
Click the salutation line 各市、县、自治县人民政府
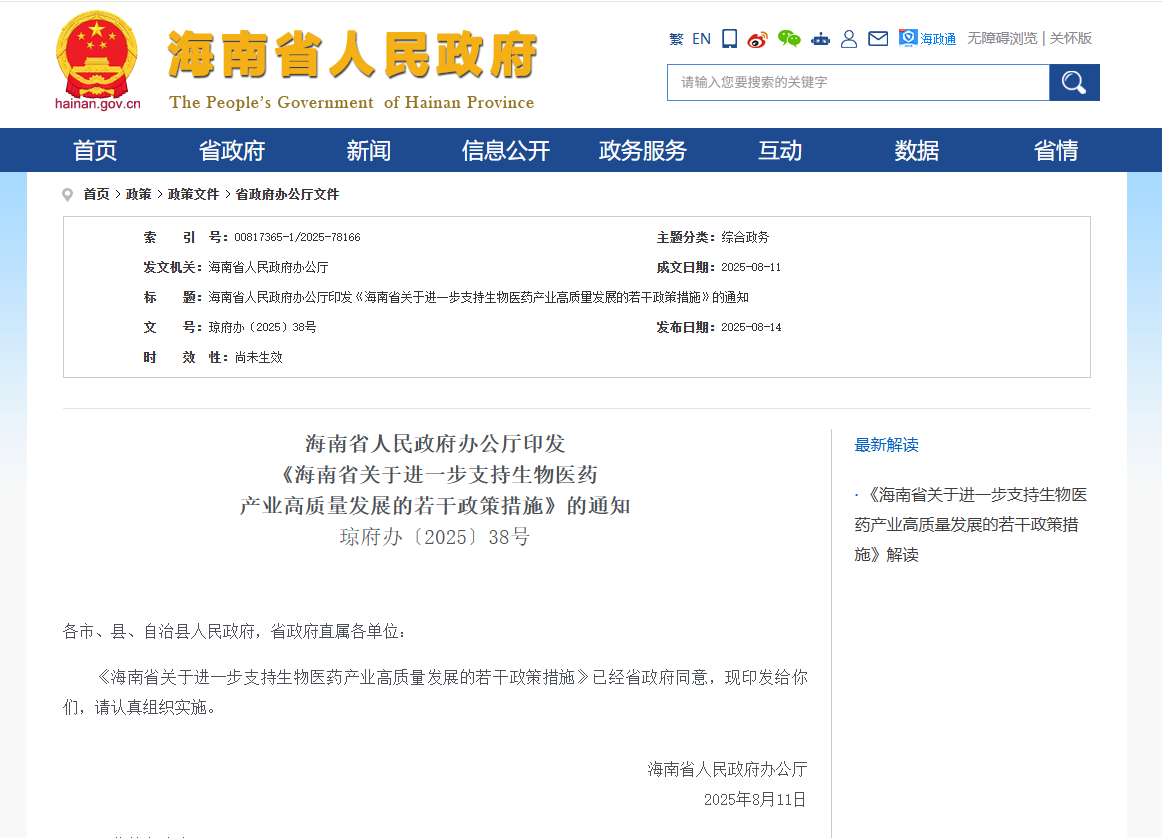tap(234, 632)
